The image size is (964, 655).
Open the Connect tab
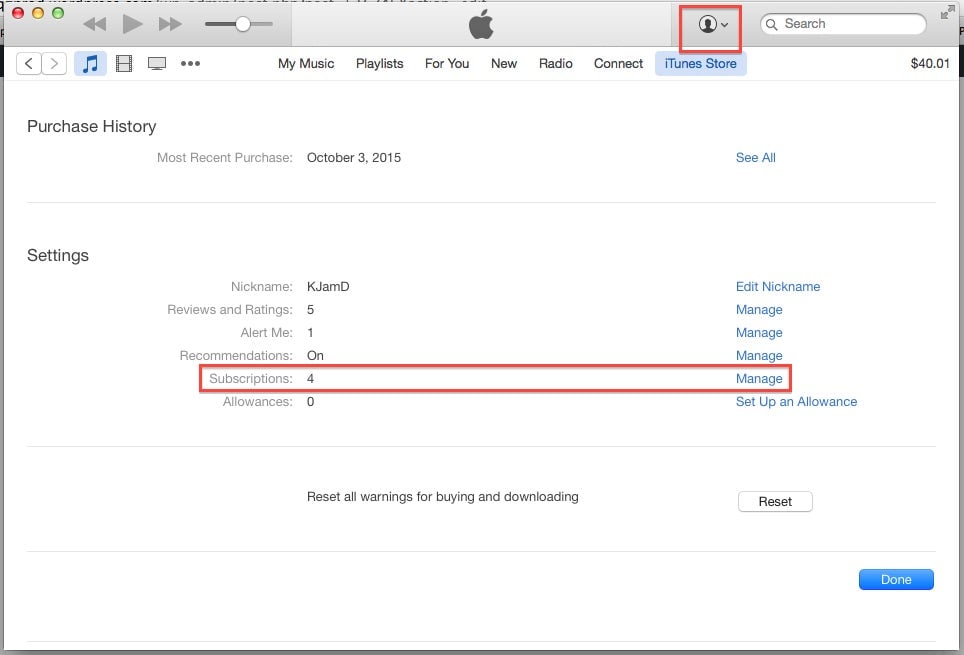click(x=618, y=63)
